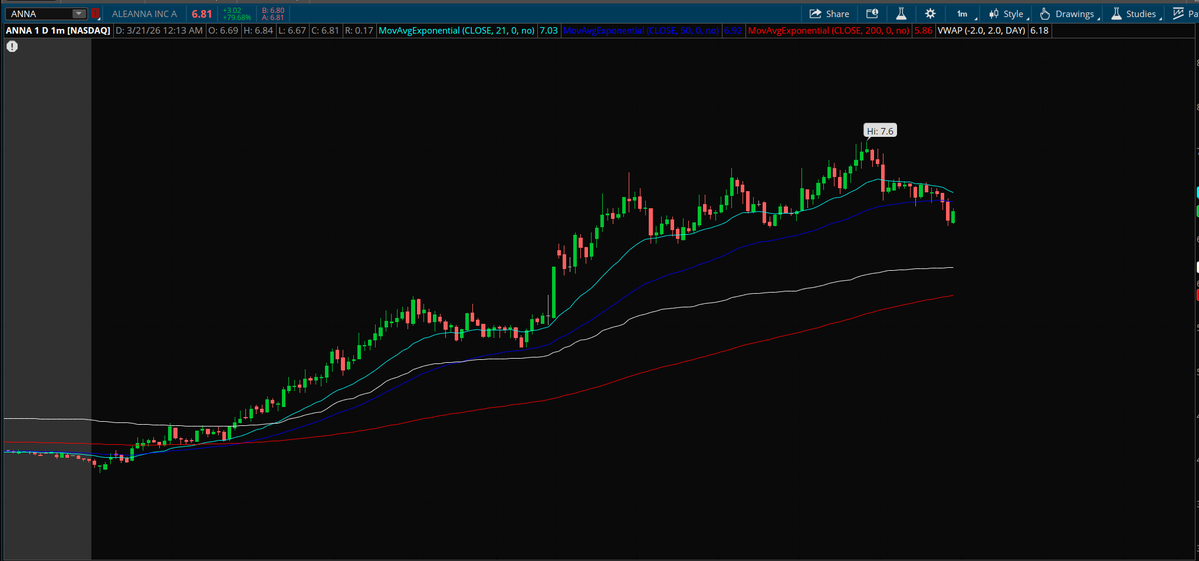
Task: Click the open value O: 6.69
Action: pos(223,31)
